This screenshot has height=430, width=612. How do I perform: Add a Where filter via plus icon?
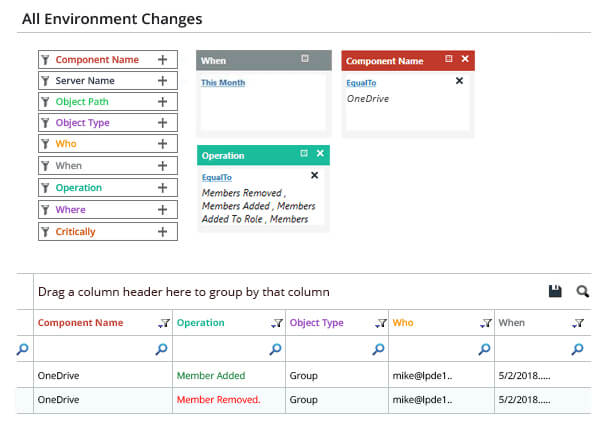pyautogui.click(x=162, y=210)
